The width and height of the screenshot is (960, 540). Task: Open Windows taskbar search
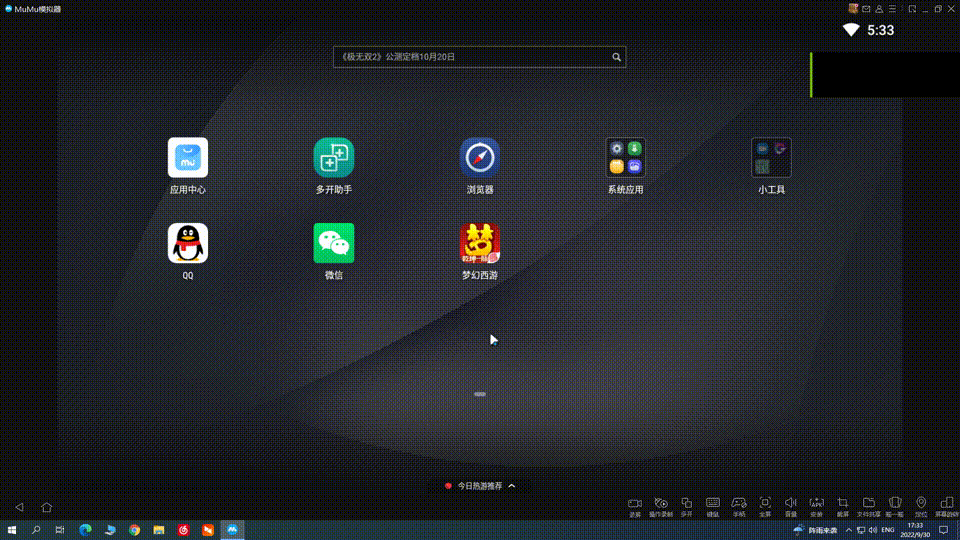point(36,530)
